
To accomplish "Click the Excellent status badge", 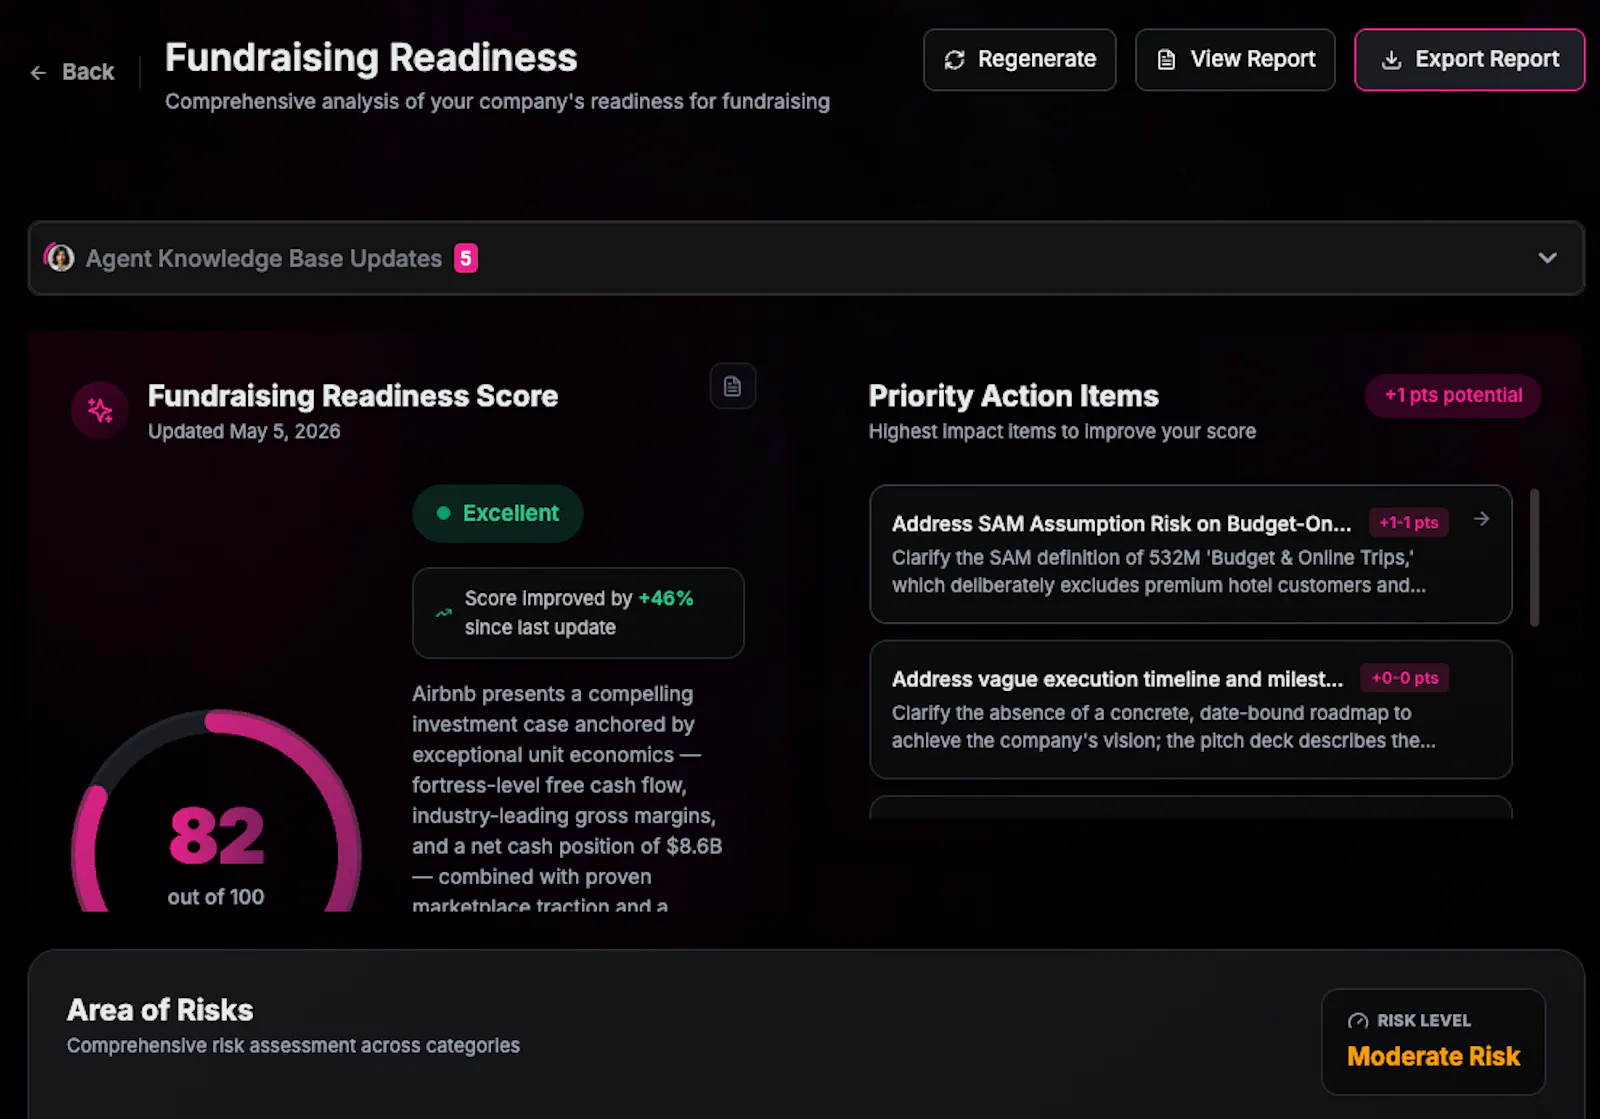I will coord(498,513).
